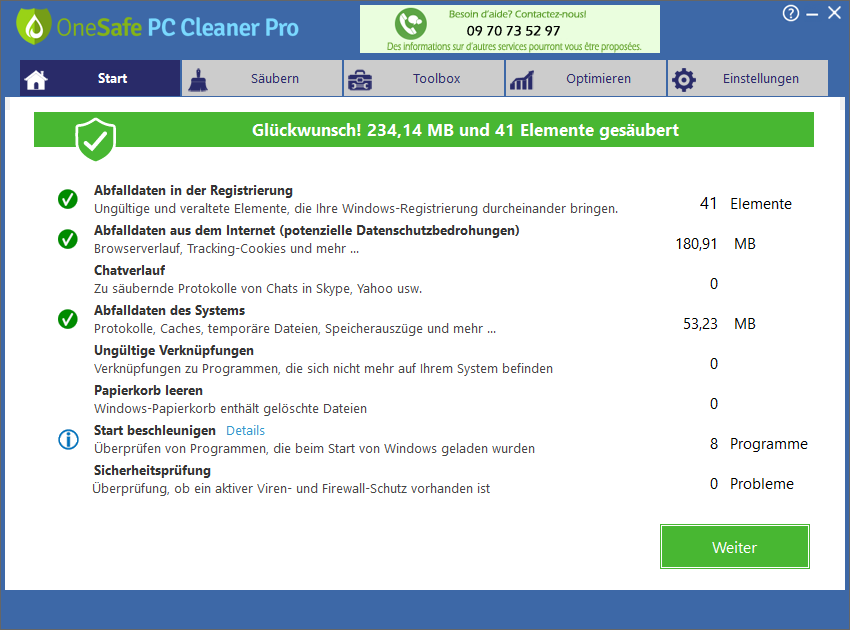Screen dimensions: 850x630
Task: Click the broom icon for Säubern
Action: pyautogui.click(x=198, y=80)
